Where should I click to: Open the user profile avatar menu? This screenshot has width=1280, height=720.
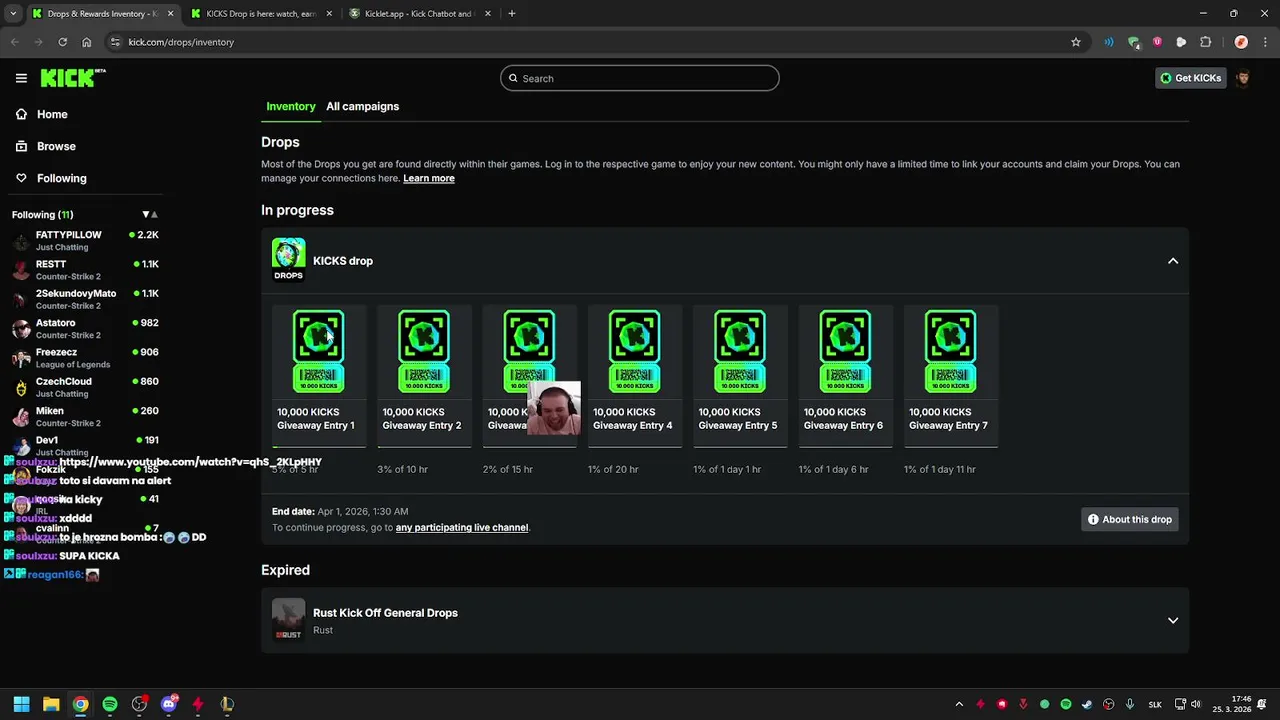pyautogui.click(x=1242, y=78)
